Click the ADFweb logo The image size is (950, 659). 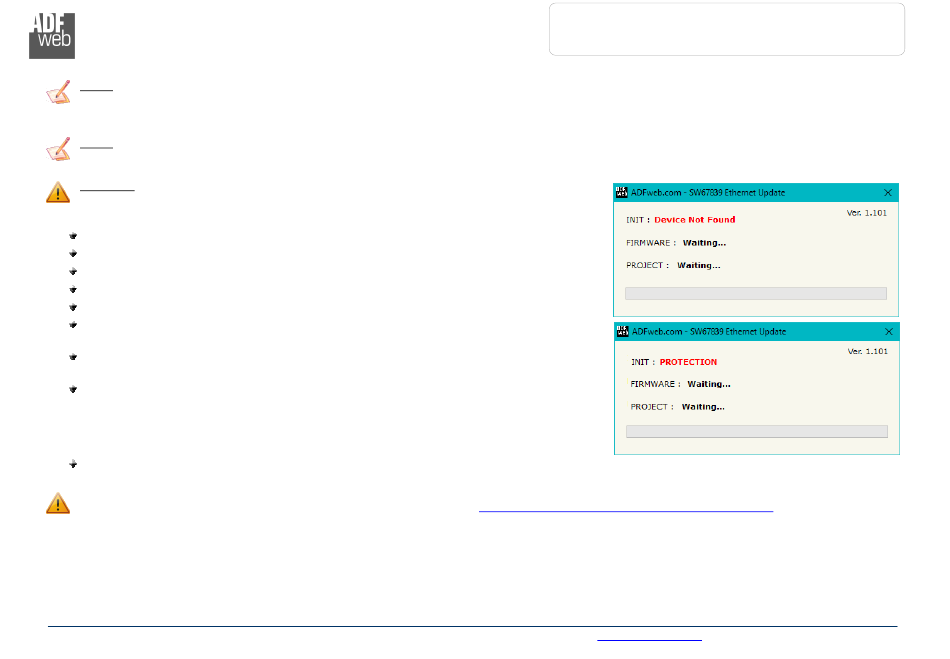(x=51, y=36)
